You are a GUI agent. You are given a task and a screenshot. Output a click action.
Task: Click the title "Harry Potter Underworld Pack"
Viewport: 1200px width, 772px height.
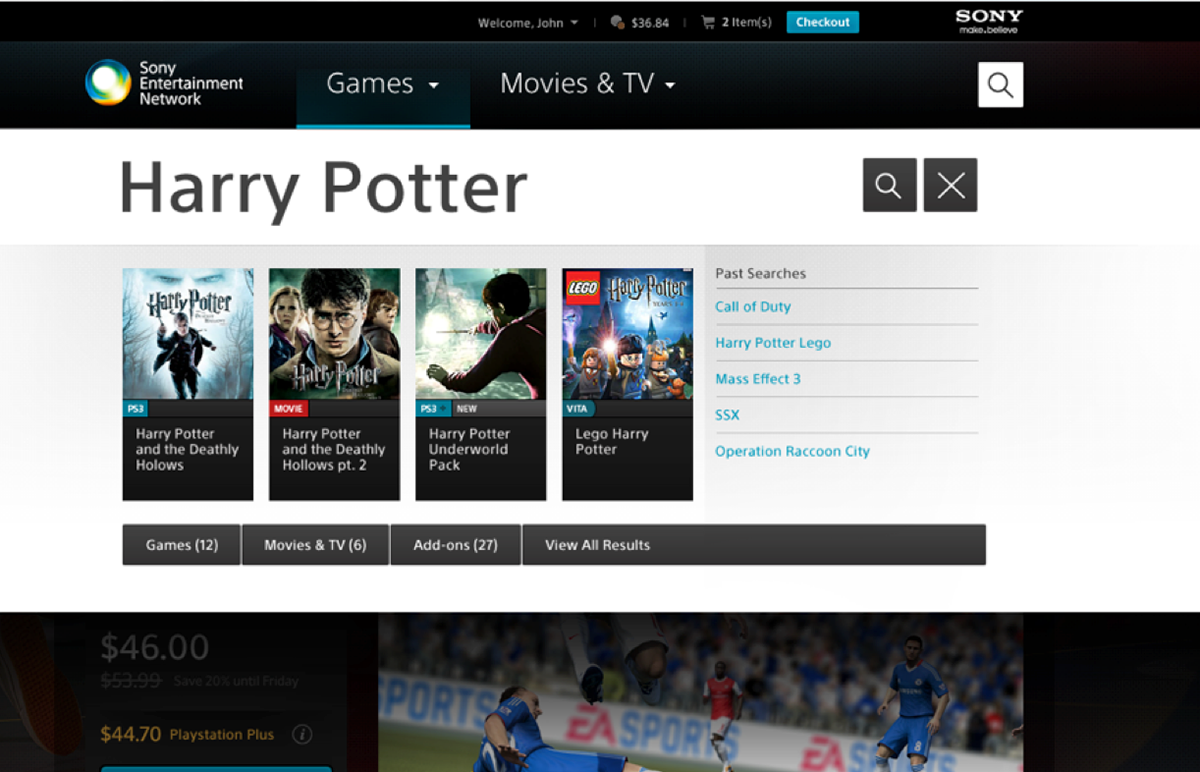tap(469, 449)
